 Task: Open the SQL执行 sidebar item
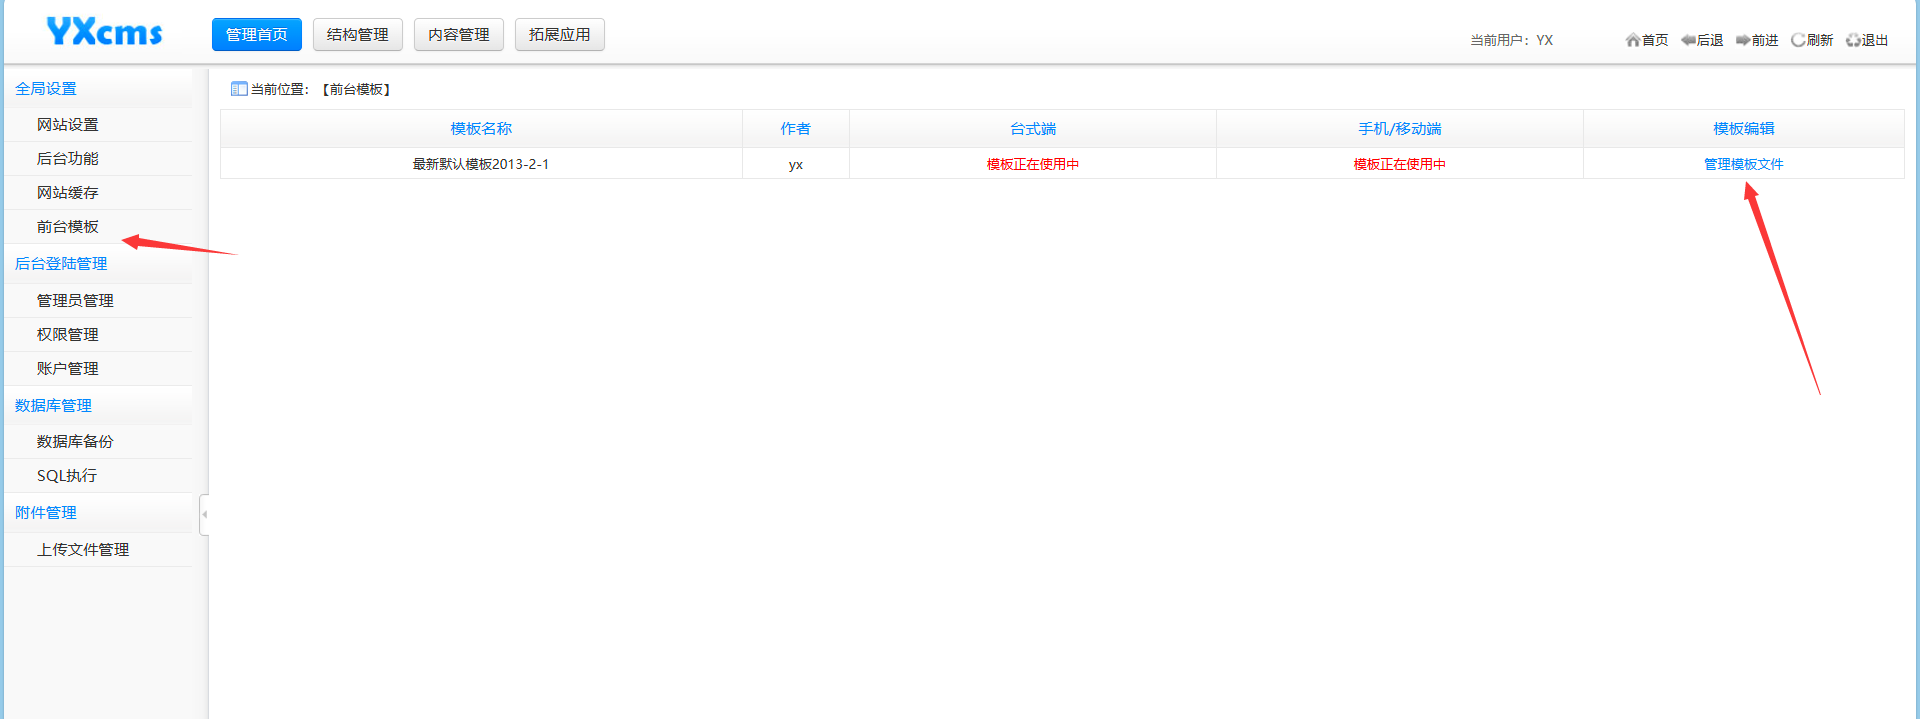[67, 476]
